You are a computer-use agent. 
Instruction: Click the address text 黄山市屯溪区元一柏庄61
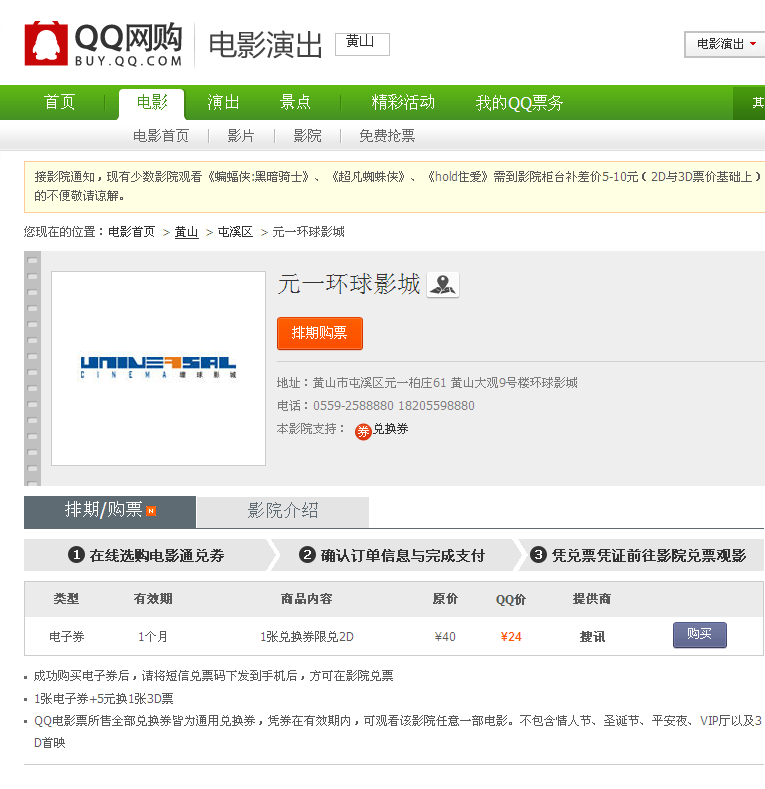point(379,383)
